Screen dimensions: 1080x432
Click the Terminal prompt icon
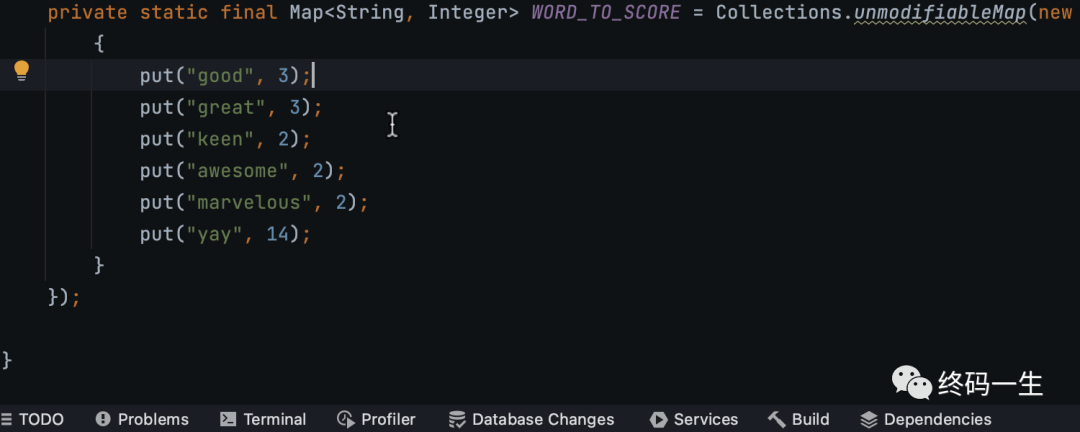click(x=229, y=419)
